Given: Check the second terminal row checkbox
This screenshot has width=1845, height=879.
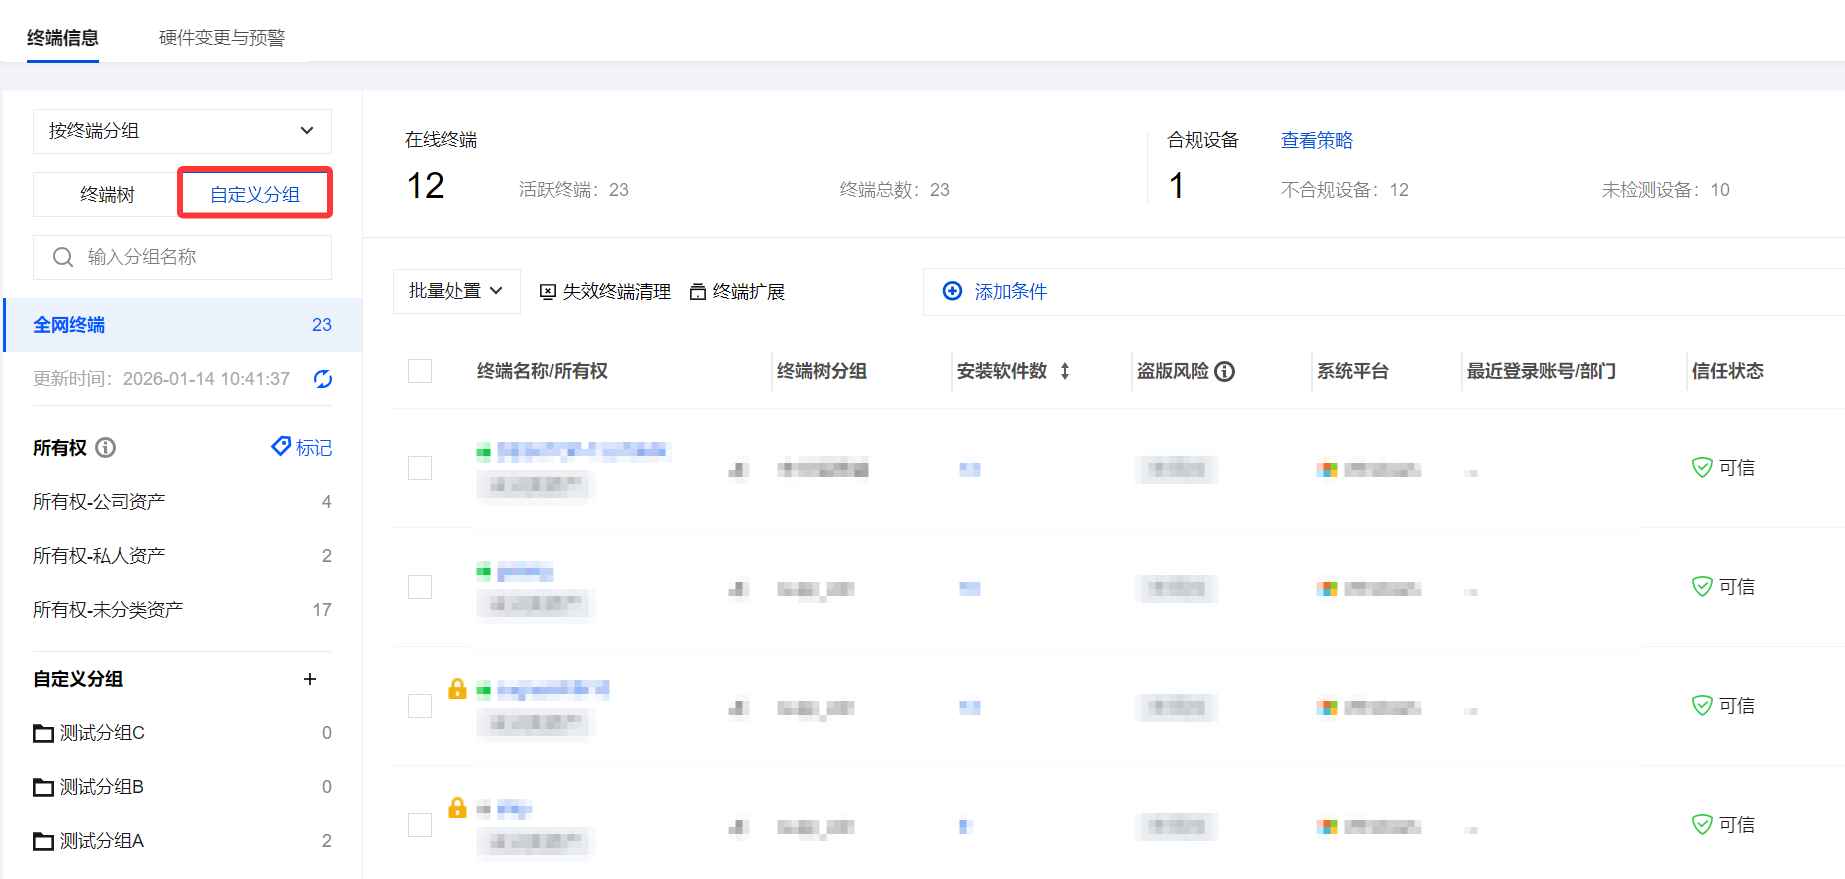Looking at the screenshot, I should coord(420,587).
